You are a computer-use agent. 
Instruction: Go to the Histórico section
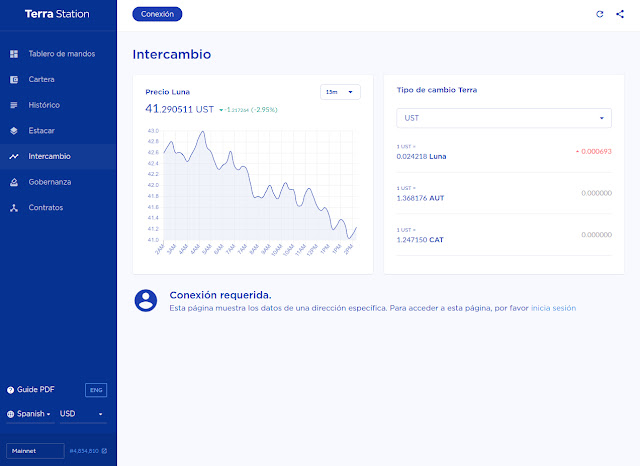tap(58, 105)
